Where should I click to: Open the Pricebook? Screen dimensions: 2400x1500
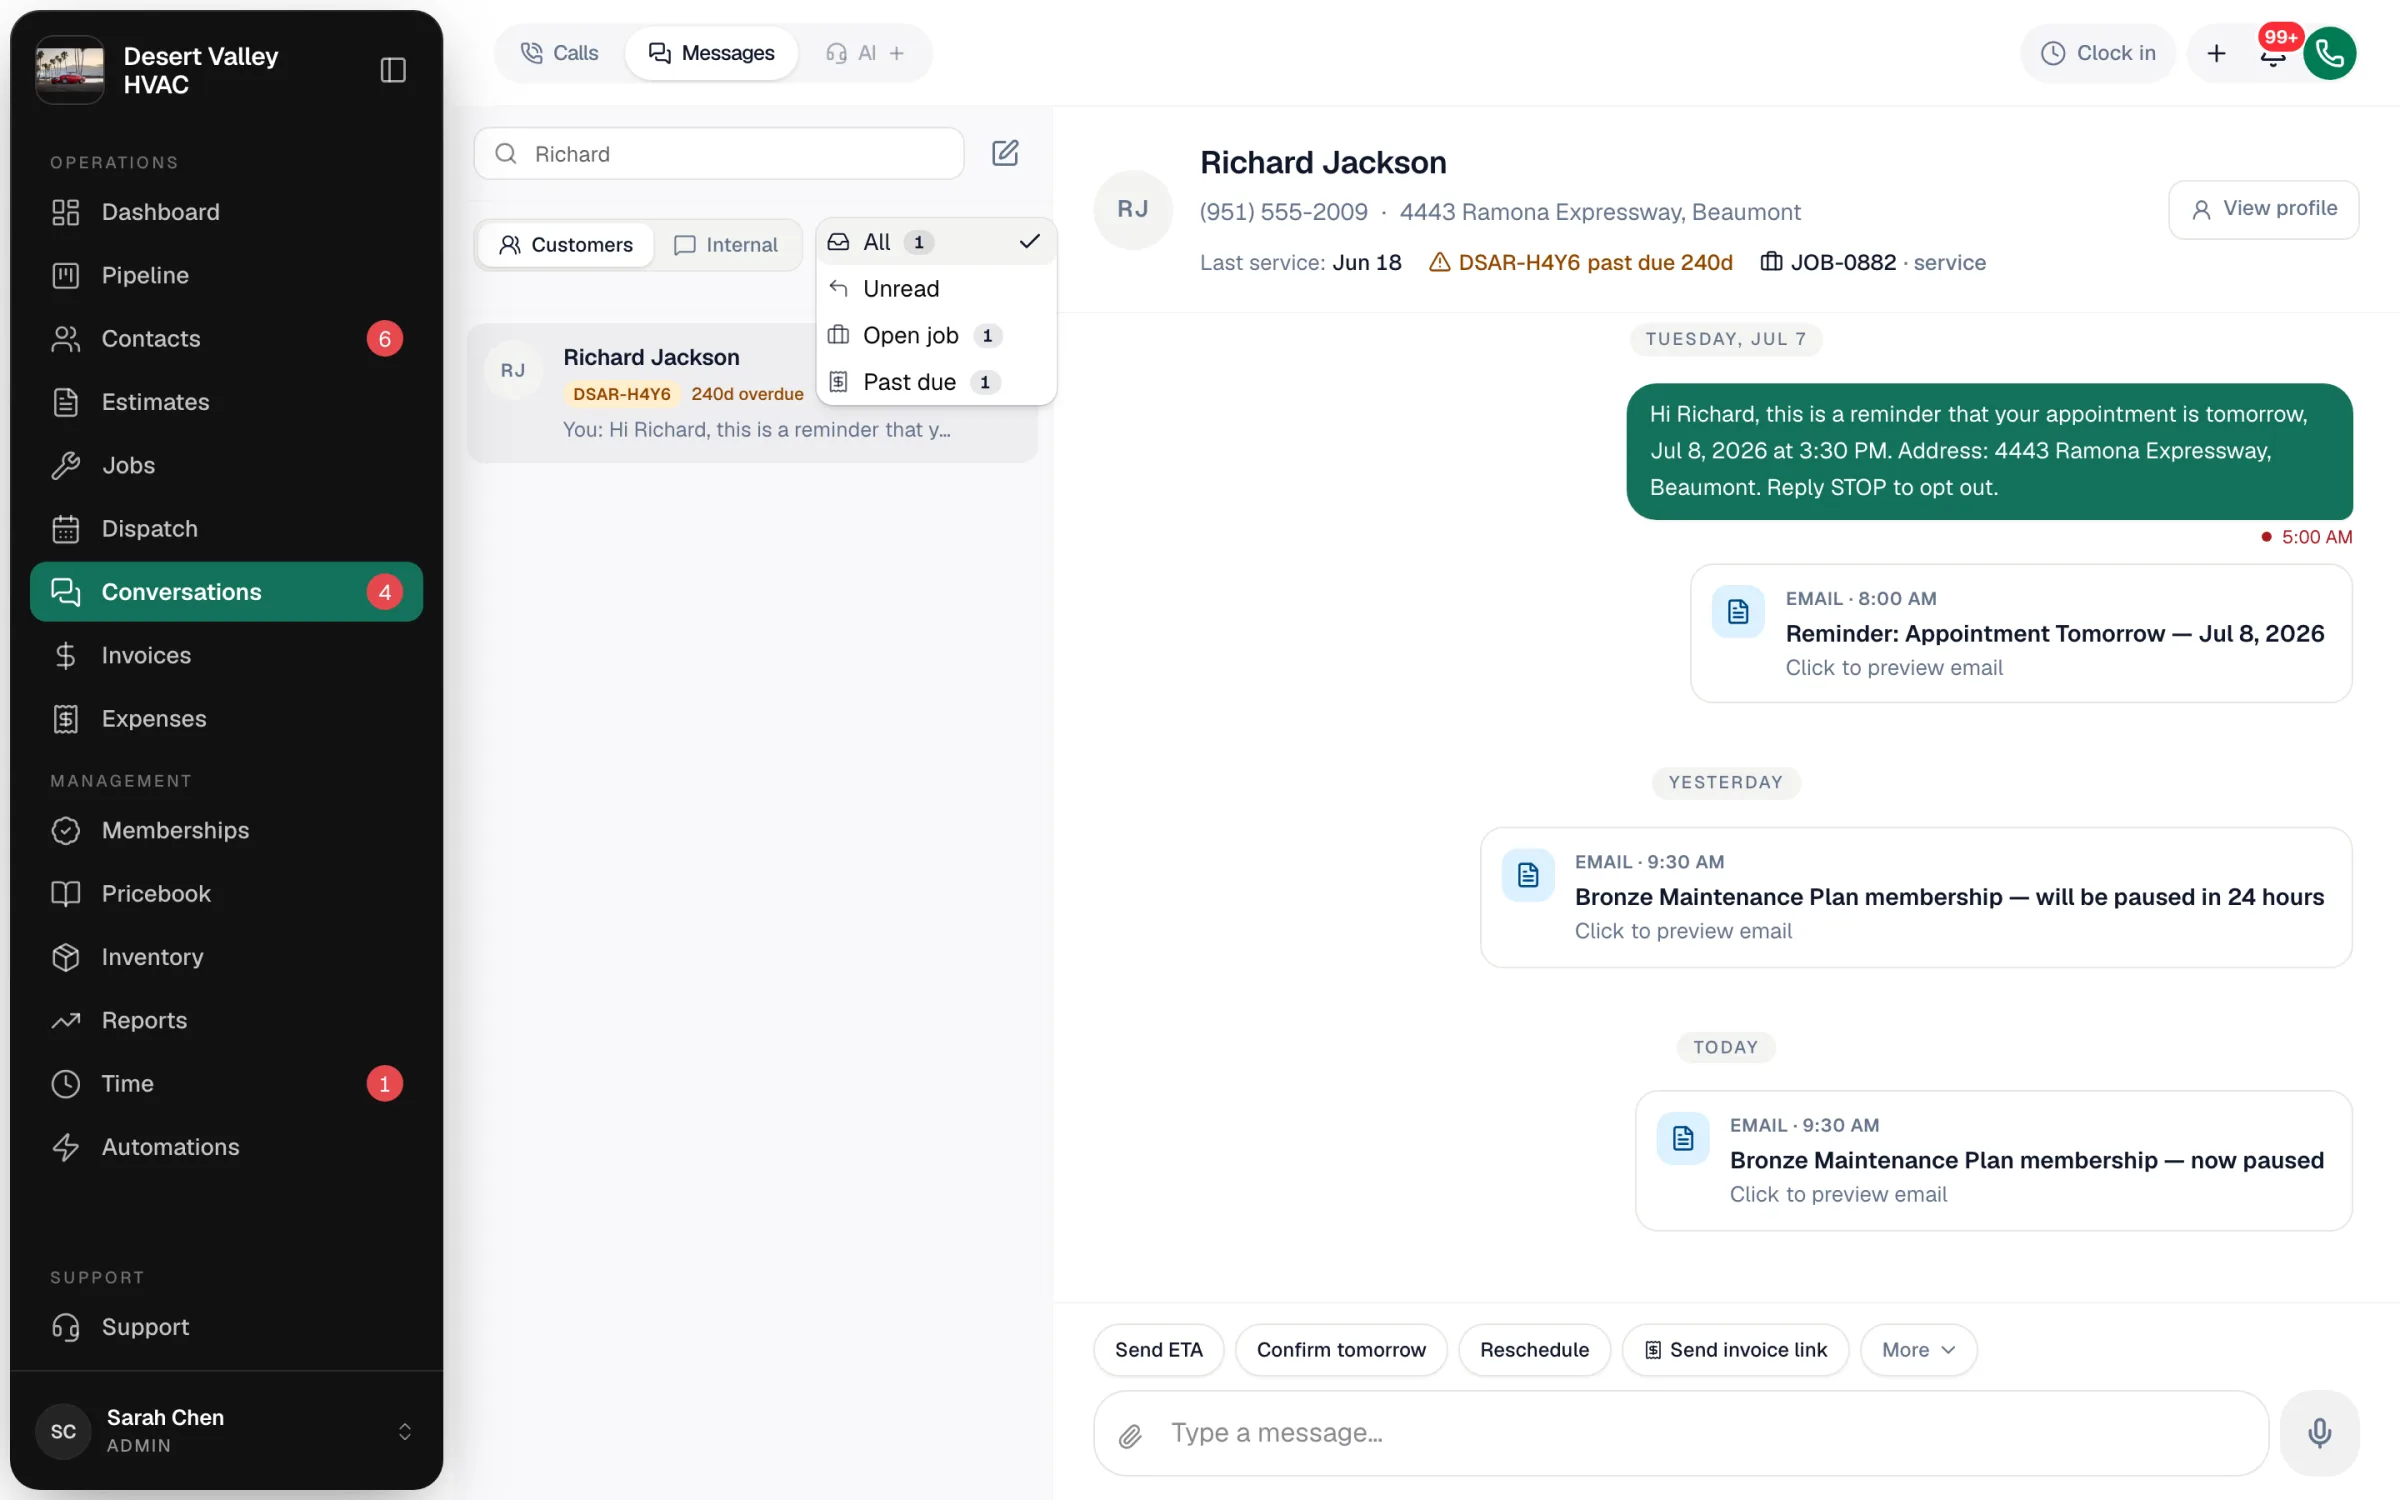tap(226, 893)
